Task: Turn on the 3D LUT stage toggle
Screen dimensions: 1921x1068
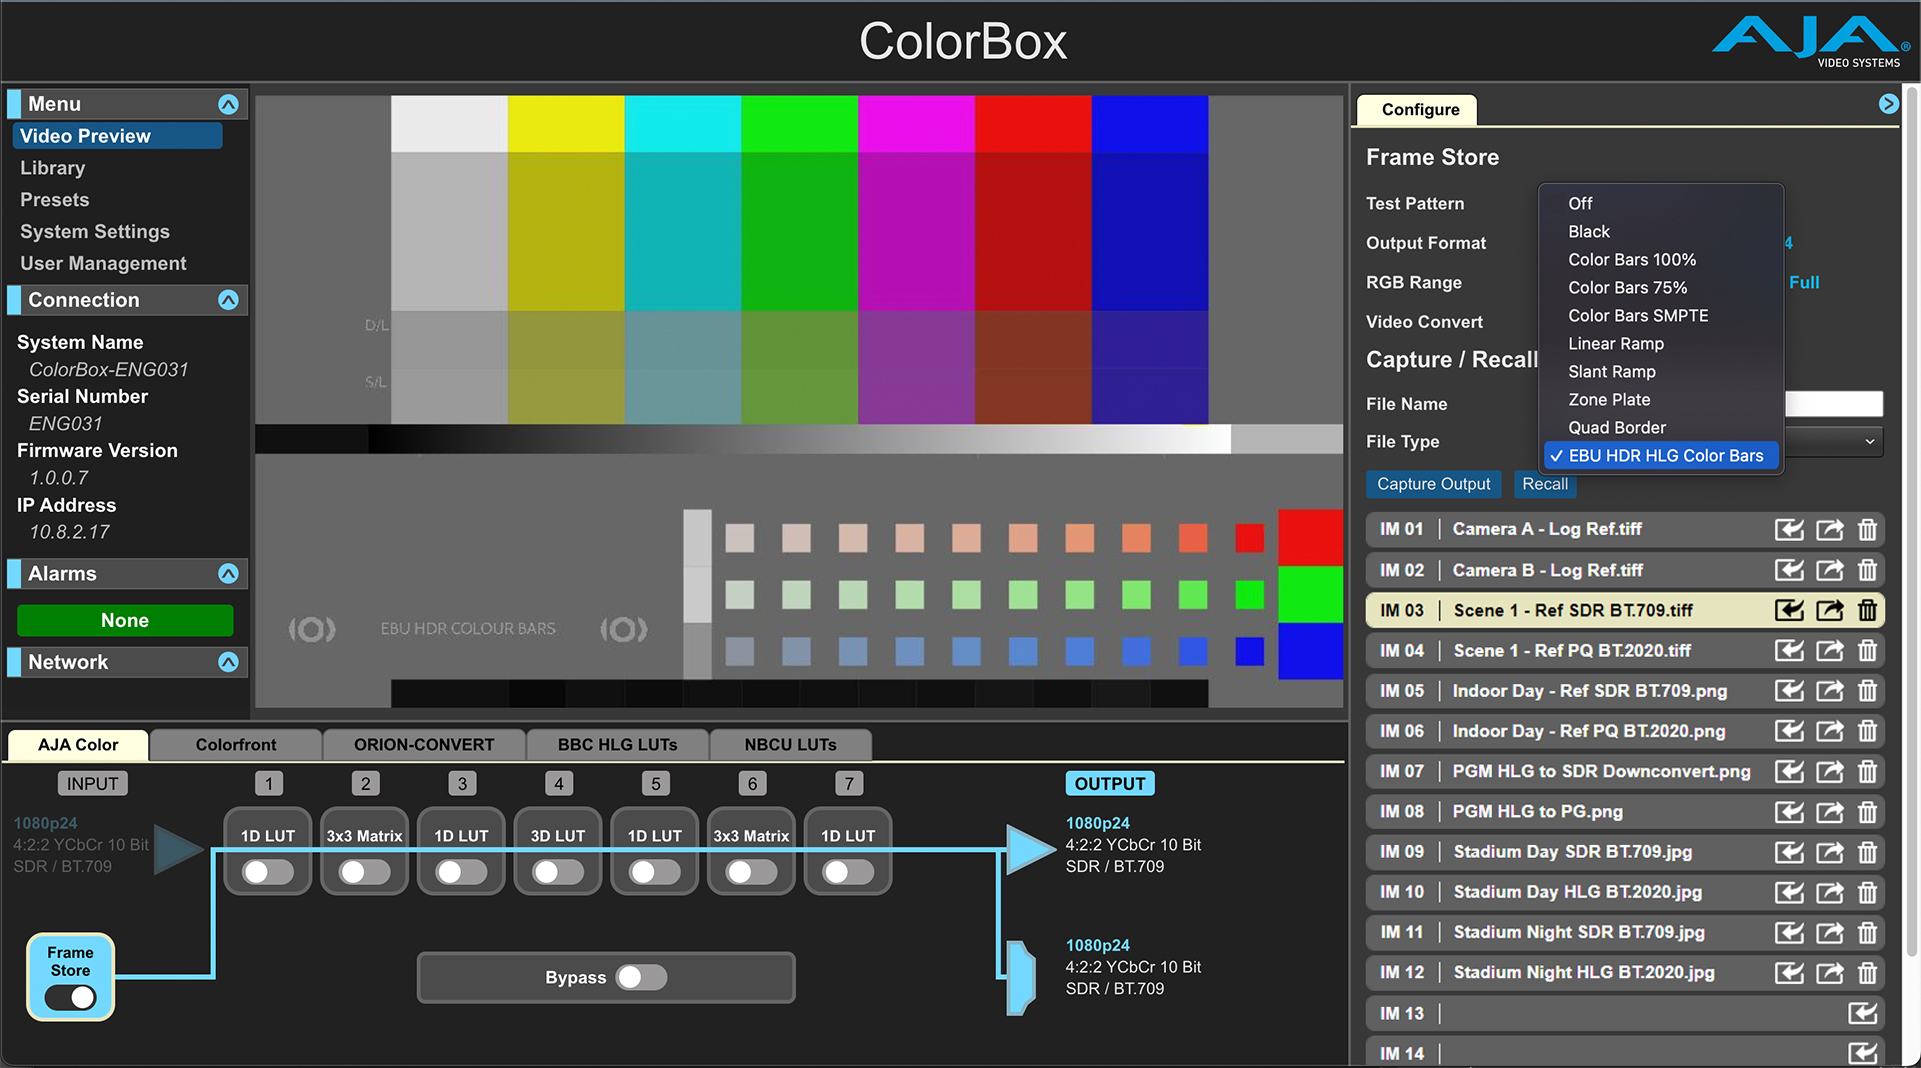Action: tap(557, 872)
